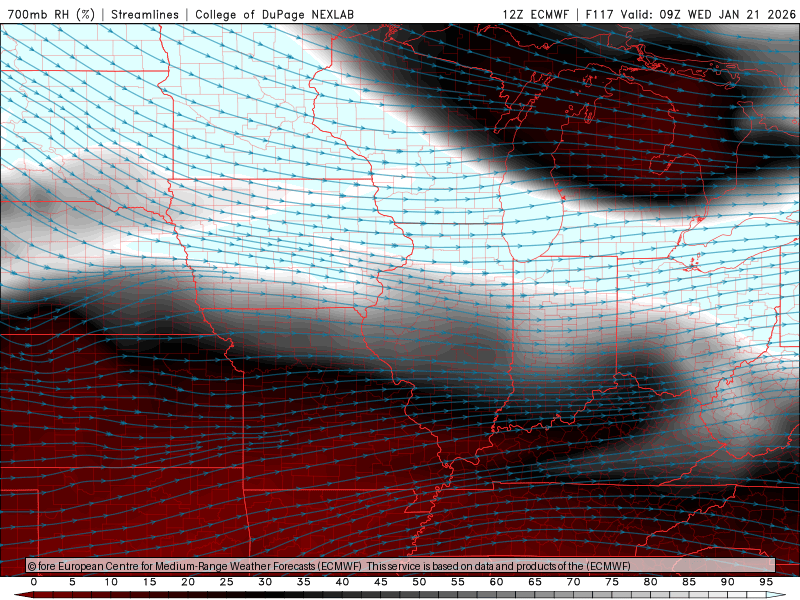Click the "45" label on the color scale
800x600 pixels.
pyautogui.click(x=381, y=582)
